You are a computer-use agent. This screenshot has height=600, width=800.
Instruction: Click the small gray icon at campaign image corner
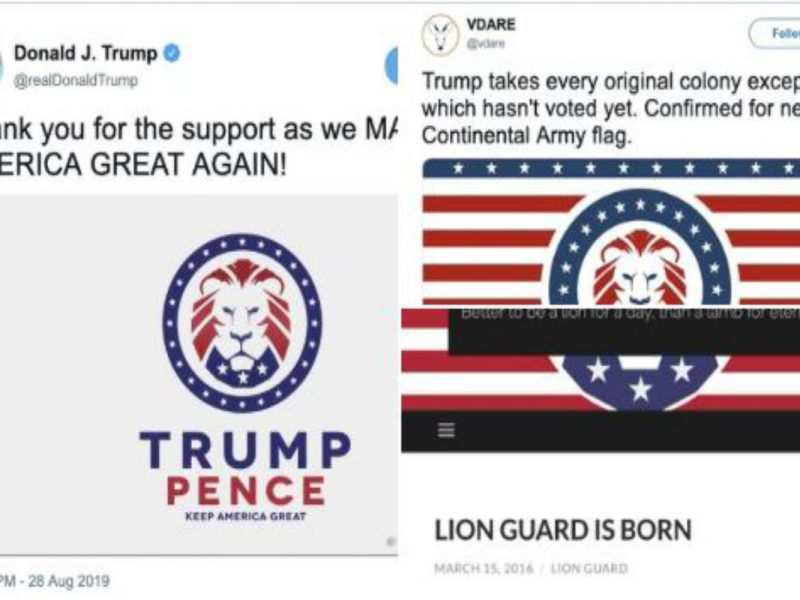point(391,541)
